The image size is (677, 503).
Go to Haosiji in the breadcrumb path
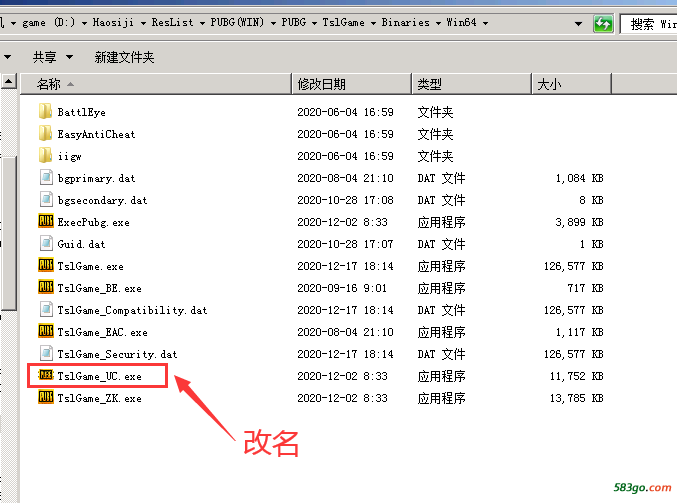coord(113,22)
